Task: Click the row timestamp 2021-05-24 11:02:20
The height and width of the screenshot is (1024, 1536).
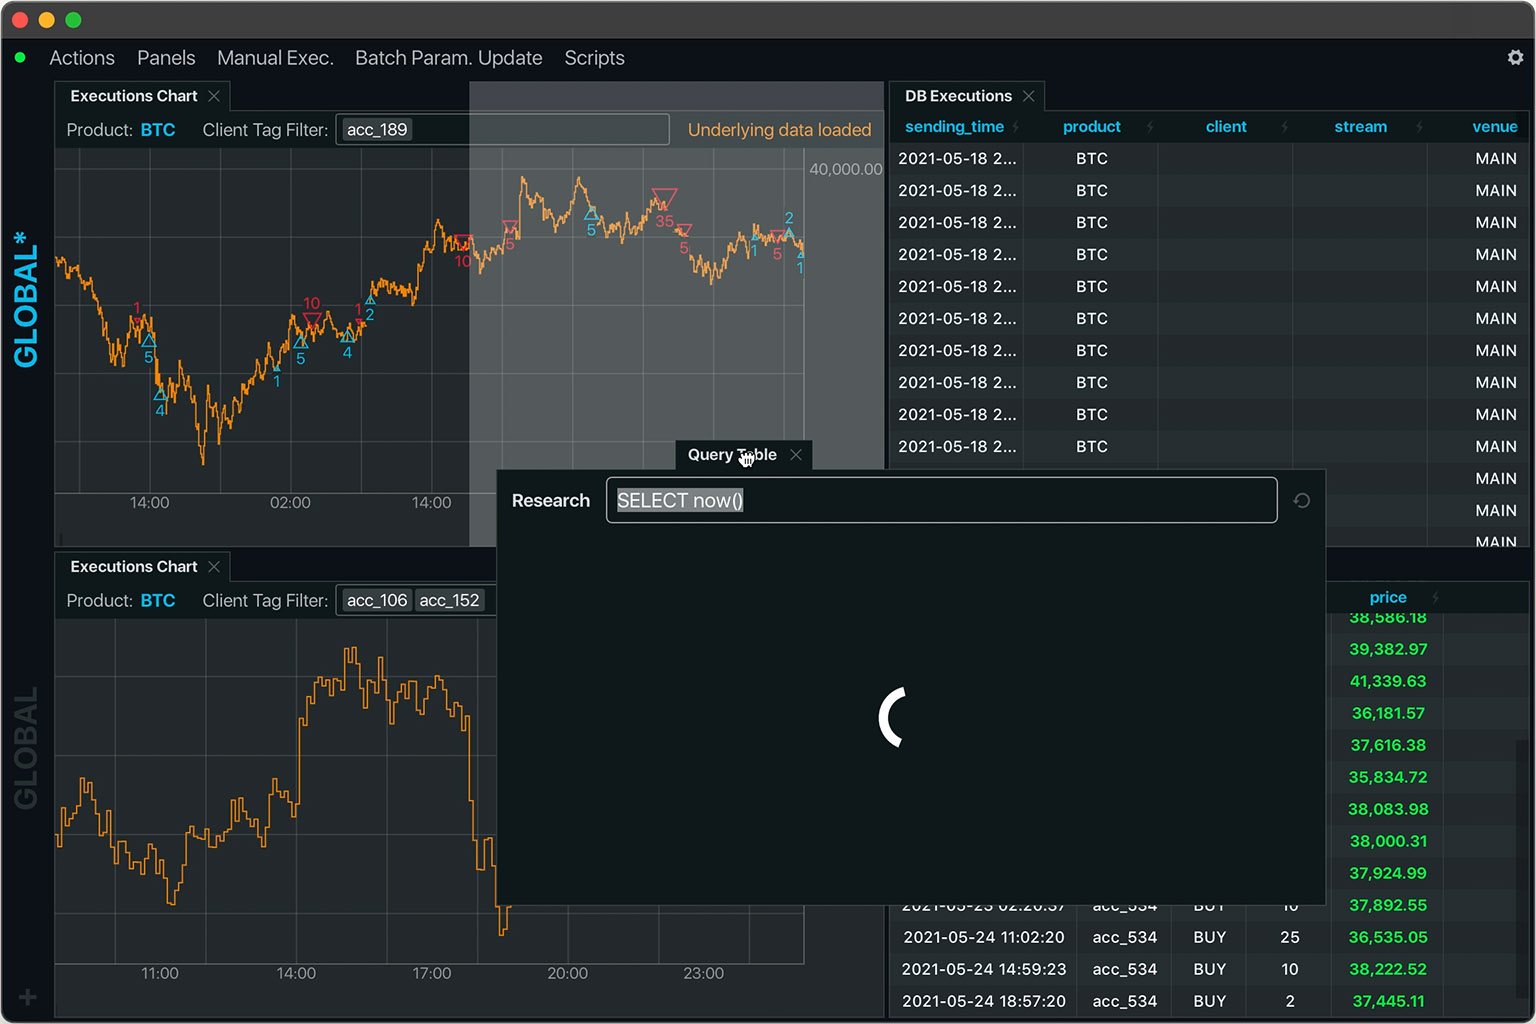Action: point(984,937)
